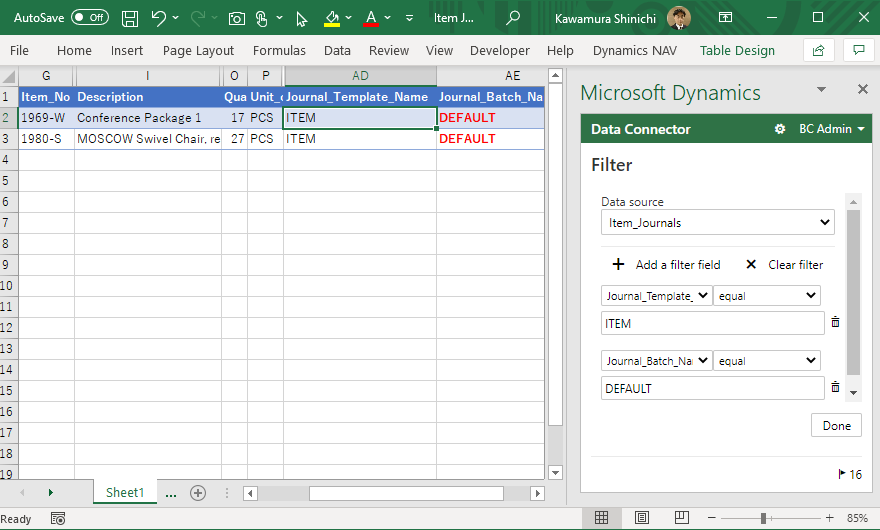Click the DEFAULT filter value field
880x530 pixels.
pyautogui.click(x=712, y=389)
